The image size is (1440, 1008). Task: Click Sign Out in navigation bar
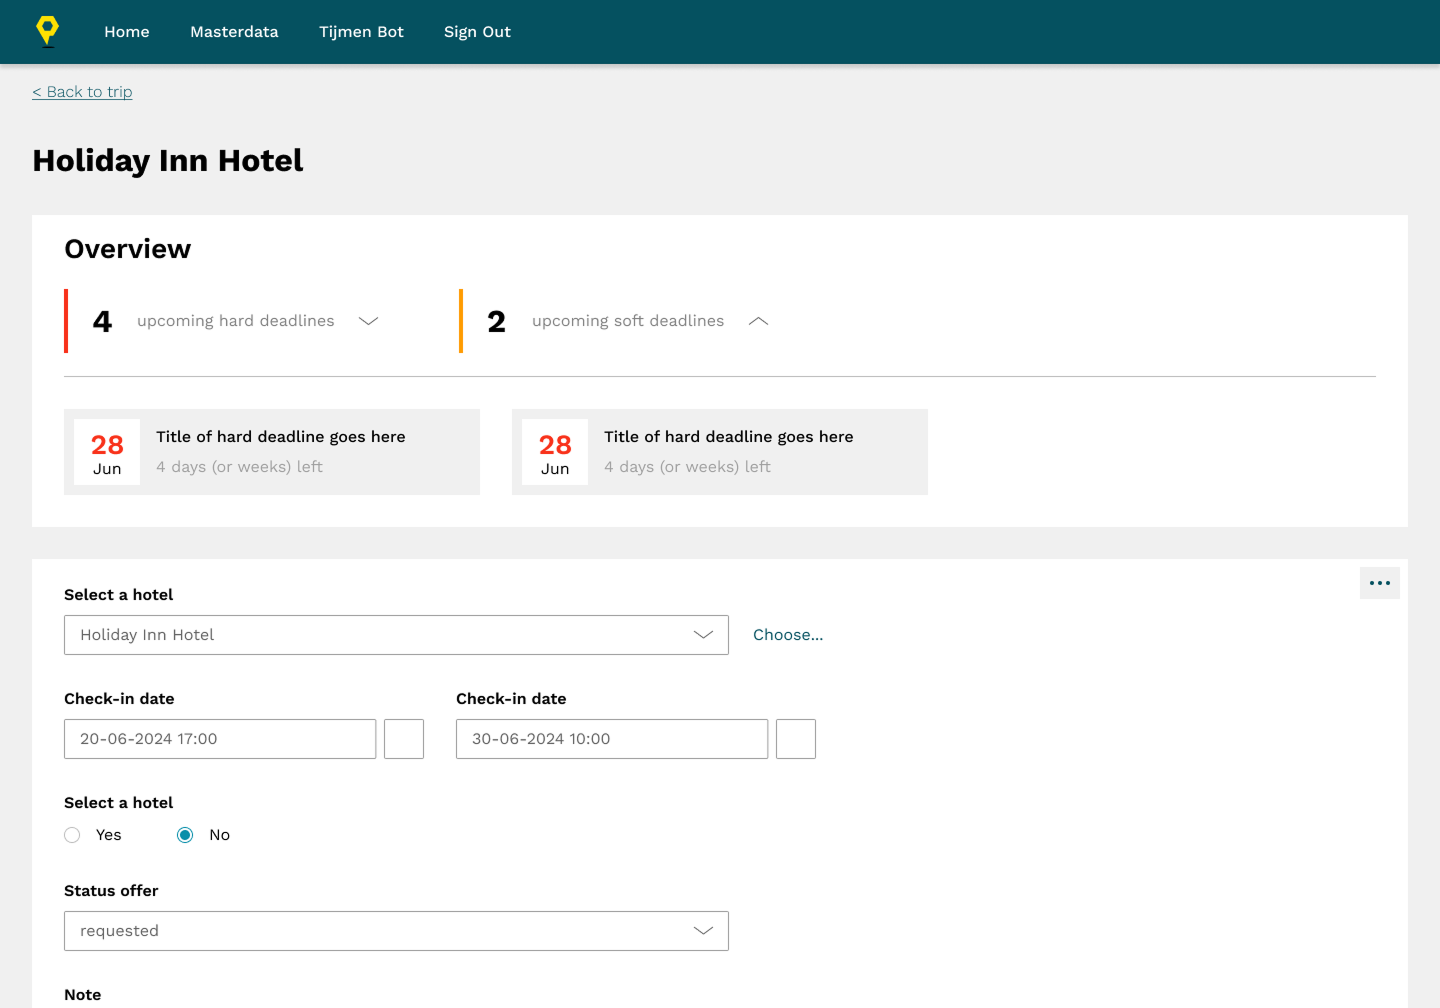click(x=477, y=32)
